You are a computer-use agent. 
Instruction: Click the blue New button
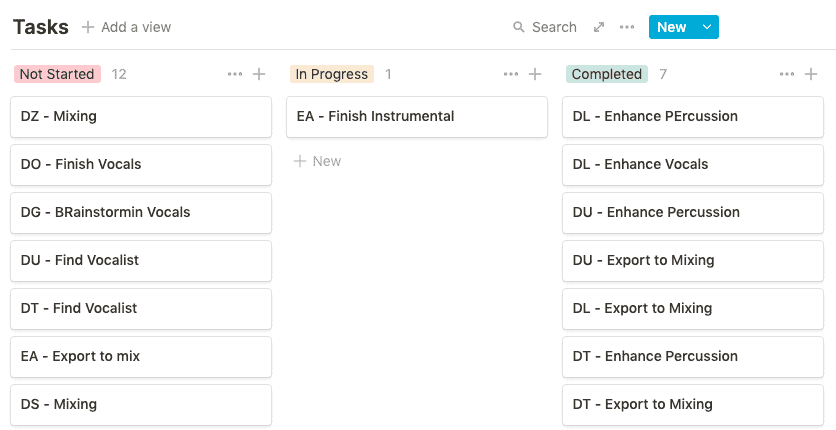click(x=671, y=27)
